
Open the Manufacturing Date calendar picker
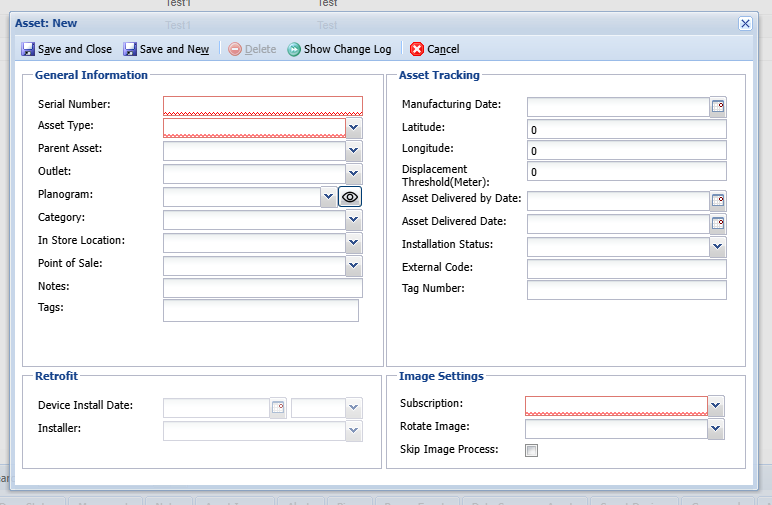click(x=718, y=106)
